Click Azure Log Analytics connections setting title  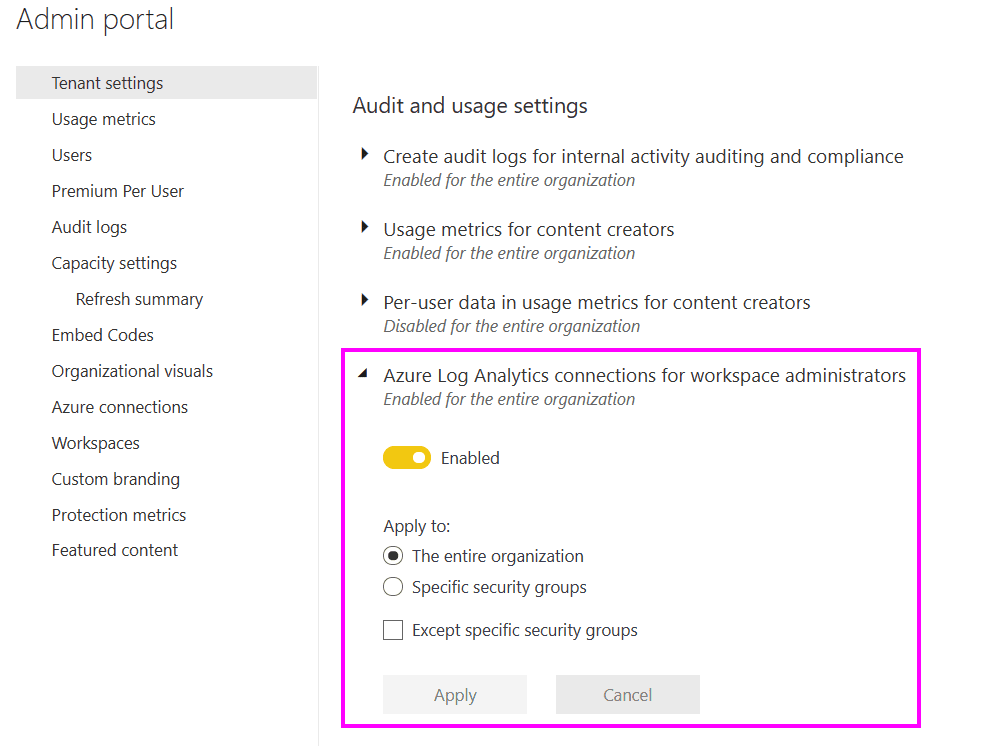coord(645,375)
